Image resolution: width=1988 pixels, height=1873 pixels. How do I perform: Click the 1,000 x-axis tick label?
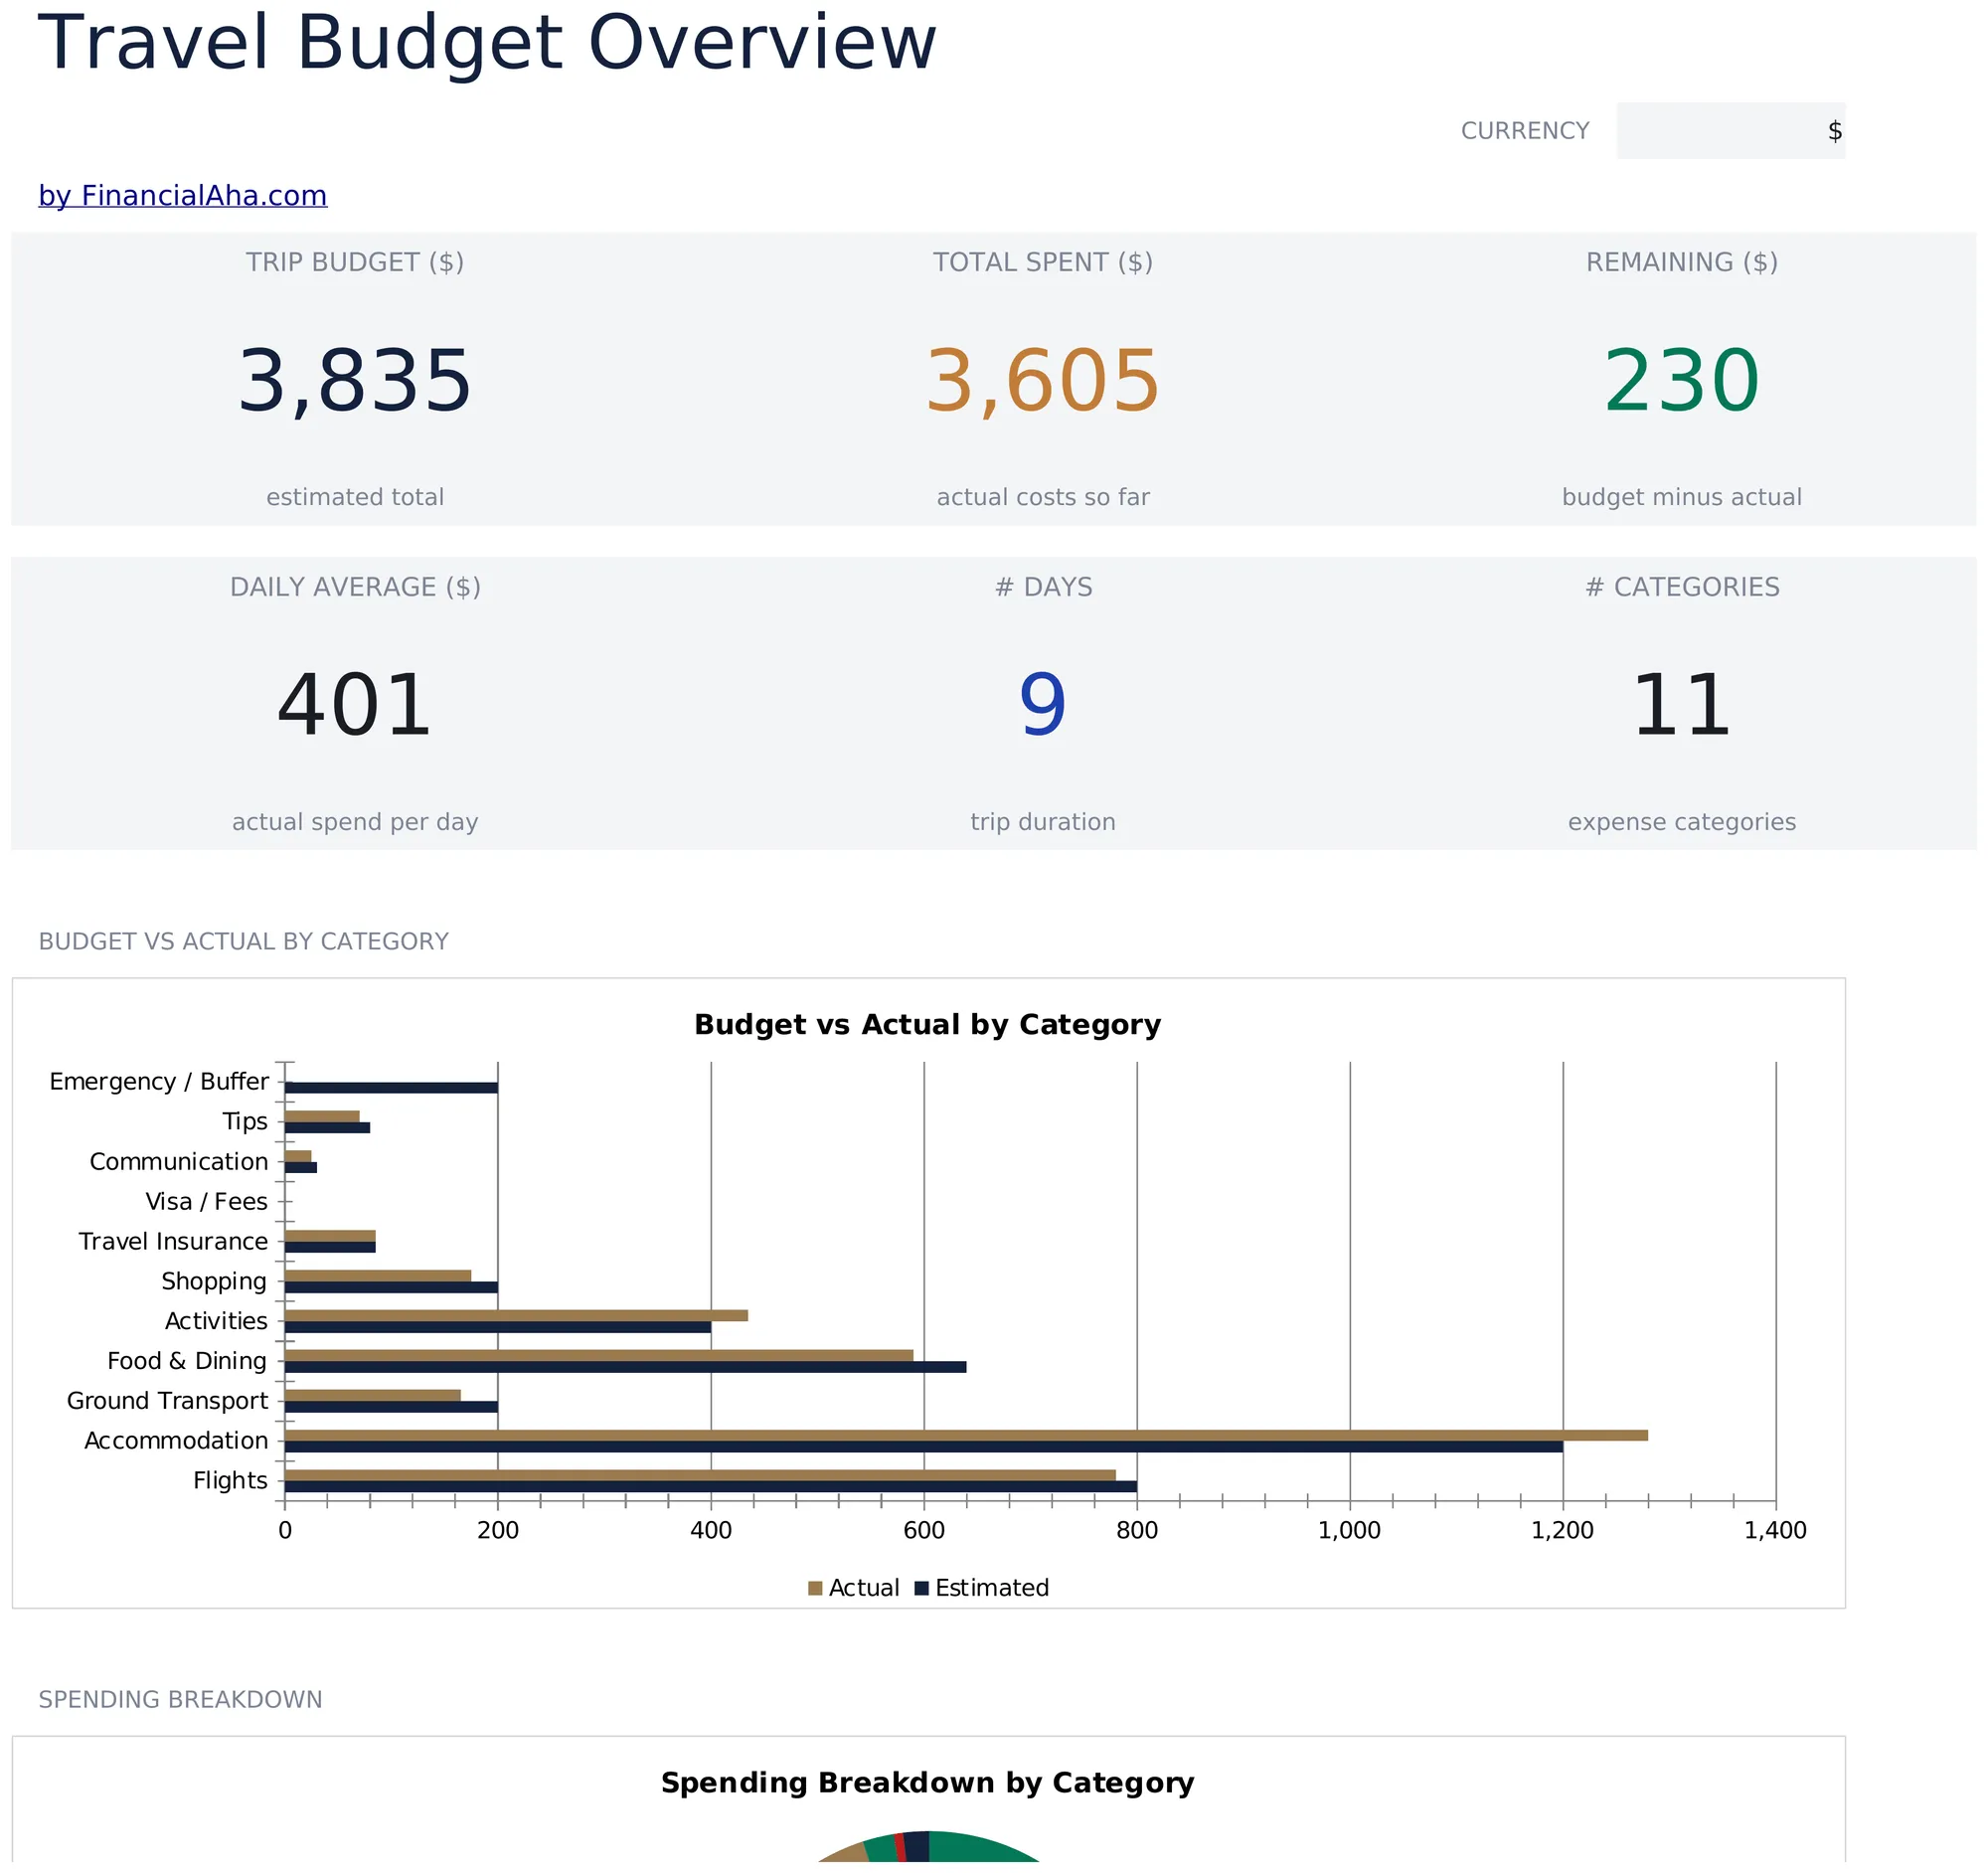coord(1350,1531)
